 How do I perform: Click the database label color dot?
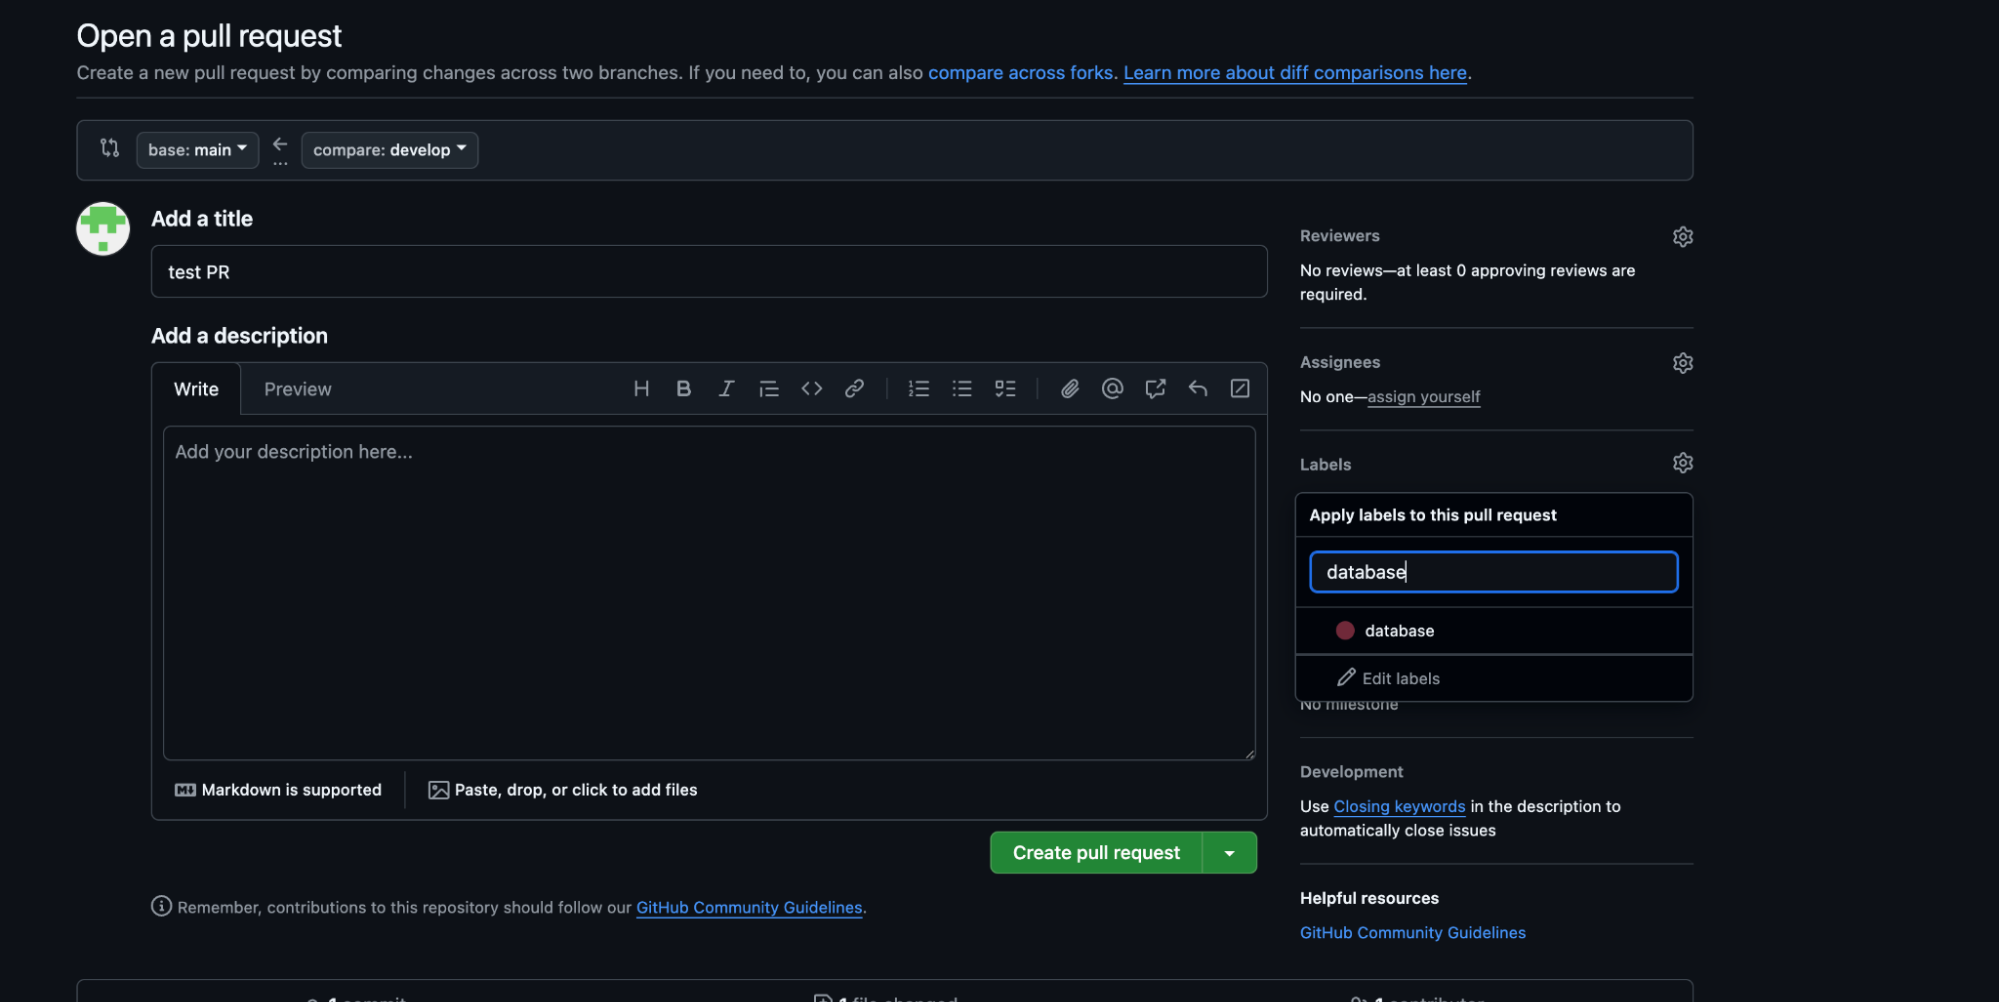click(1345, 631)
